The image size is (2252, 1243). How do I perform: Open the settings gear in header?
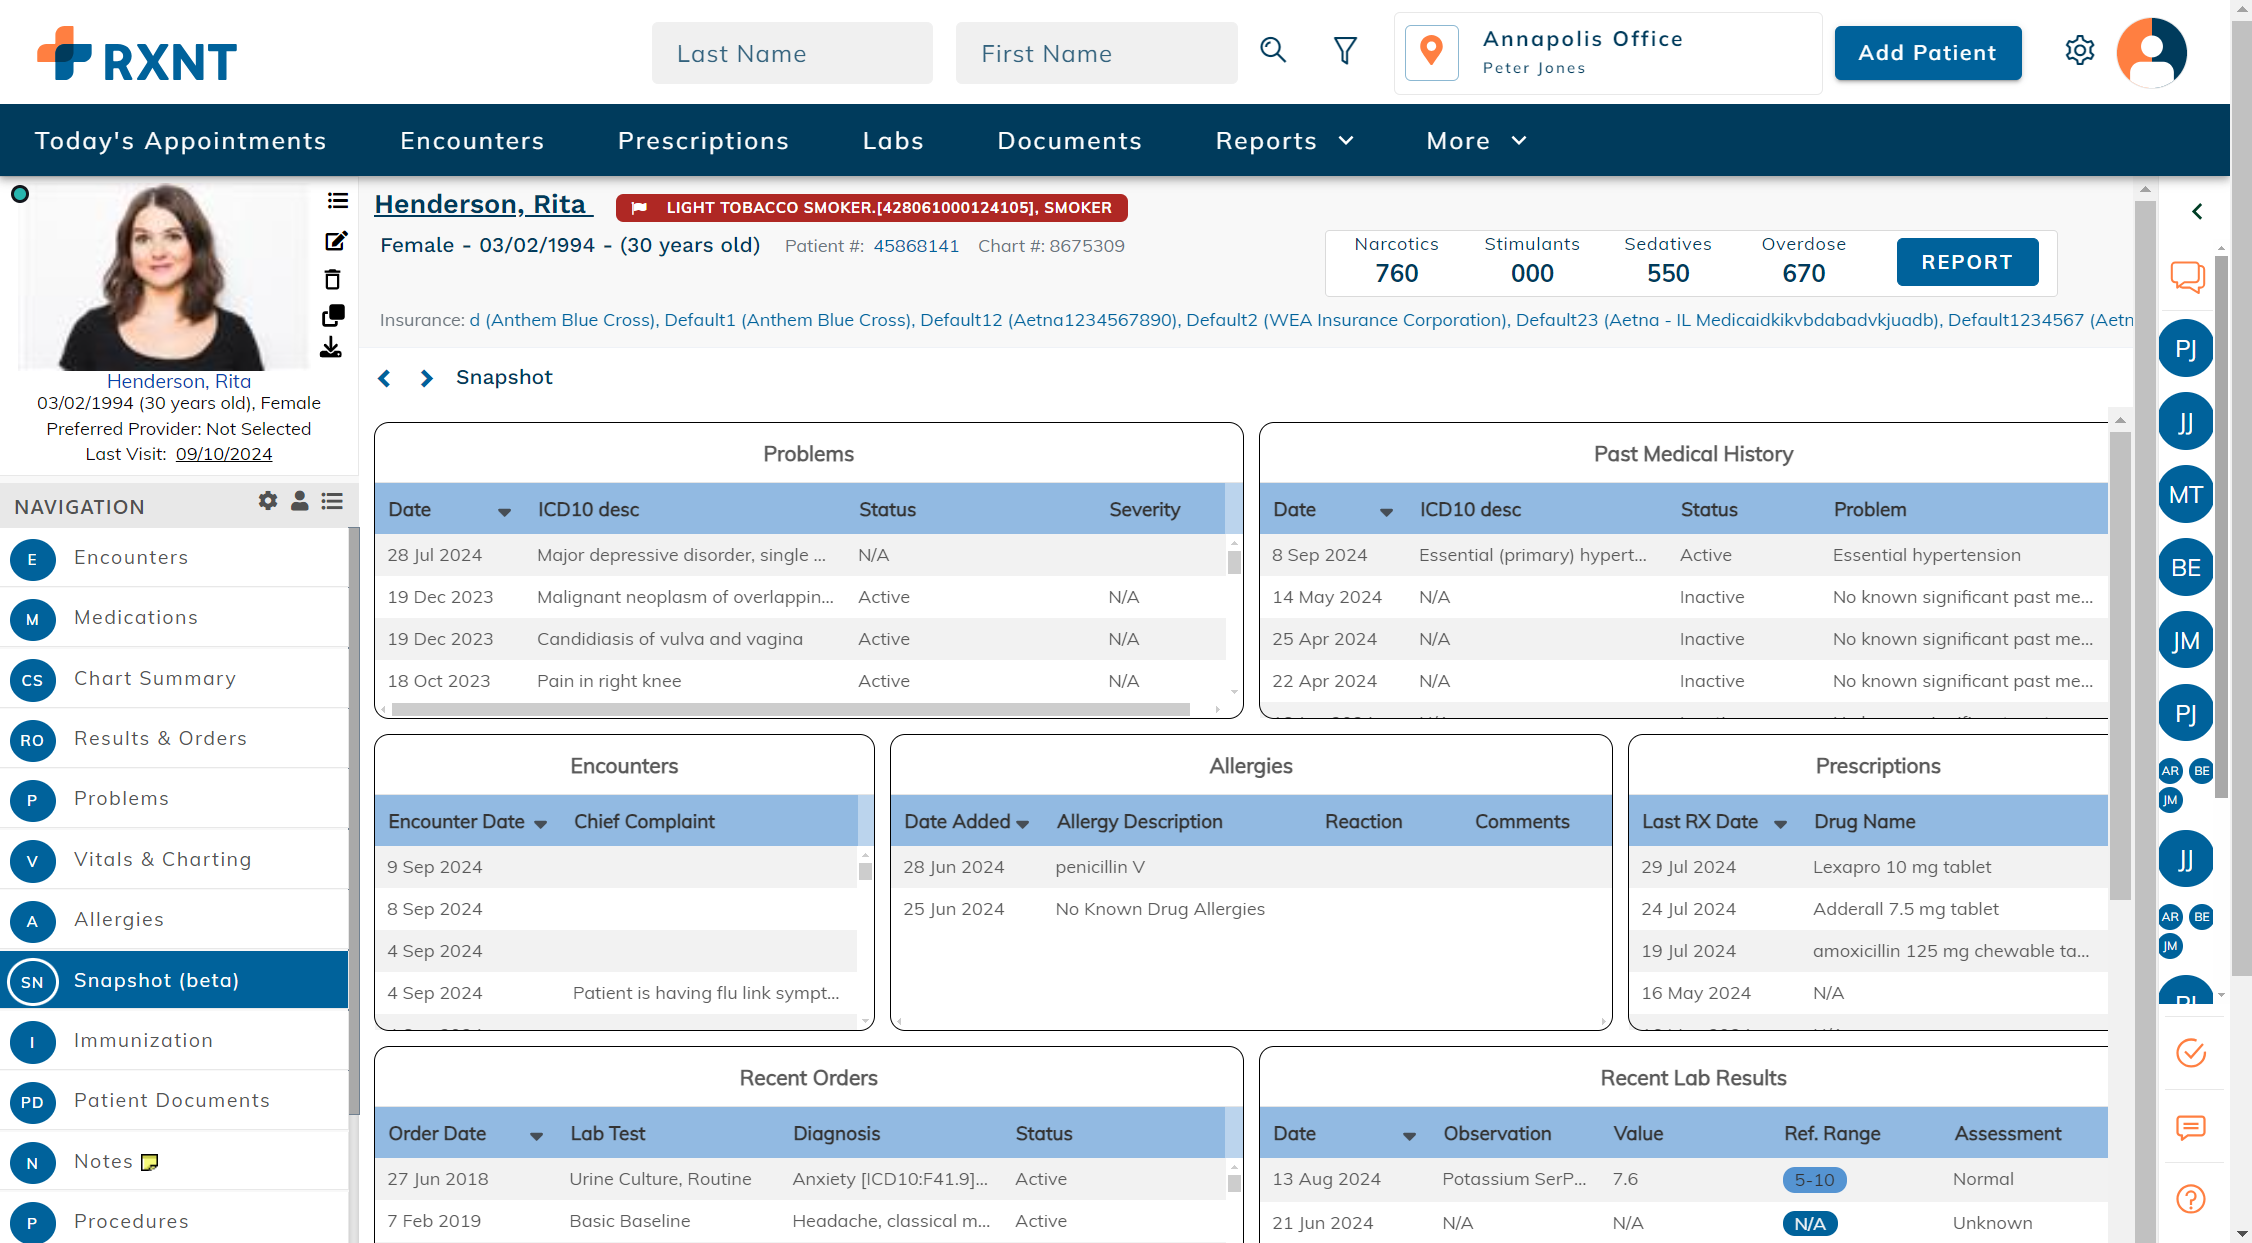[x=2079, y=50]
